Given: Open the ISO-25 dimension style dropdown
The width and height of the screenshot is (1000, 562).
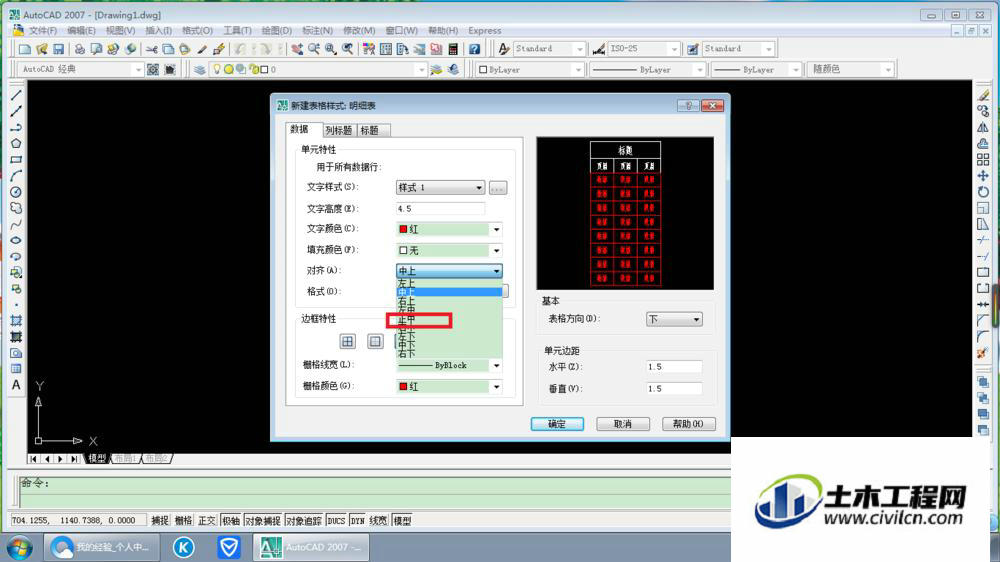Looking at the screenshot, I should 643,48.
